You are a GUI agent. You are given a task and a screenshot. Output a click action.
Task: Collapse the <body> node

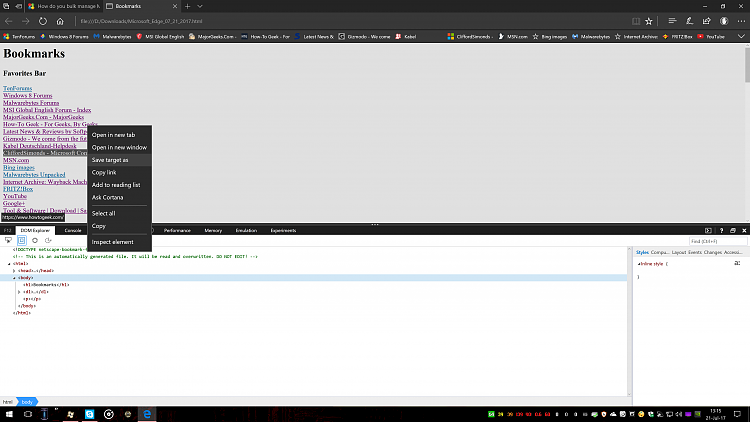14,278
